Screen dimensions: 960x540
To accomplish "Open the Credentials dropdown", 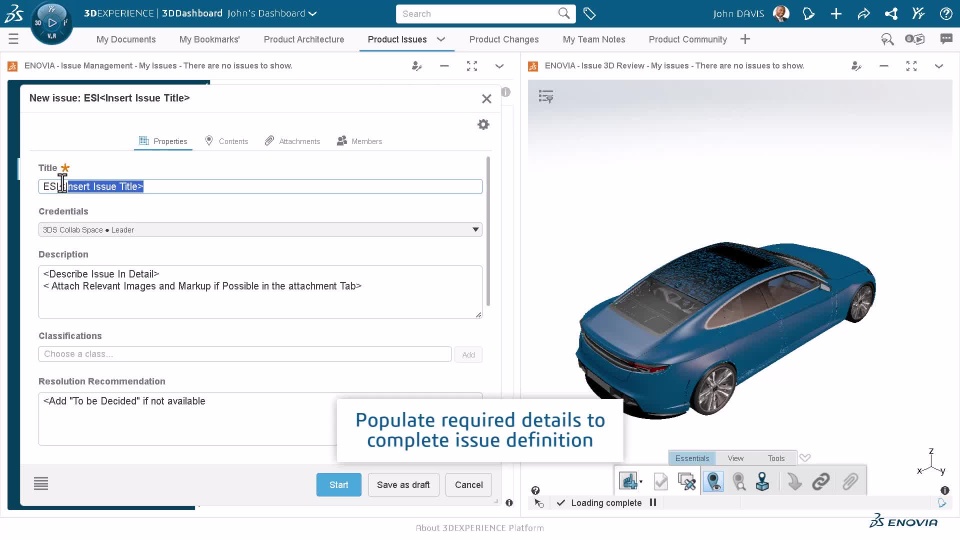I will (x=260, y=230).
